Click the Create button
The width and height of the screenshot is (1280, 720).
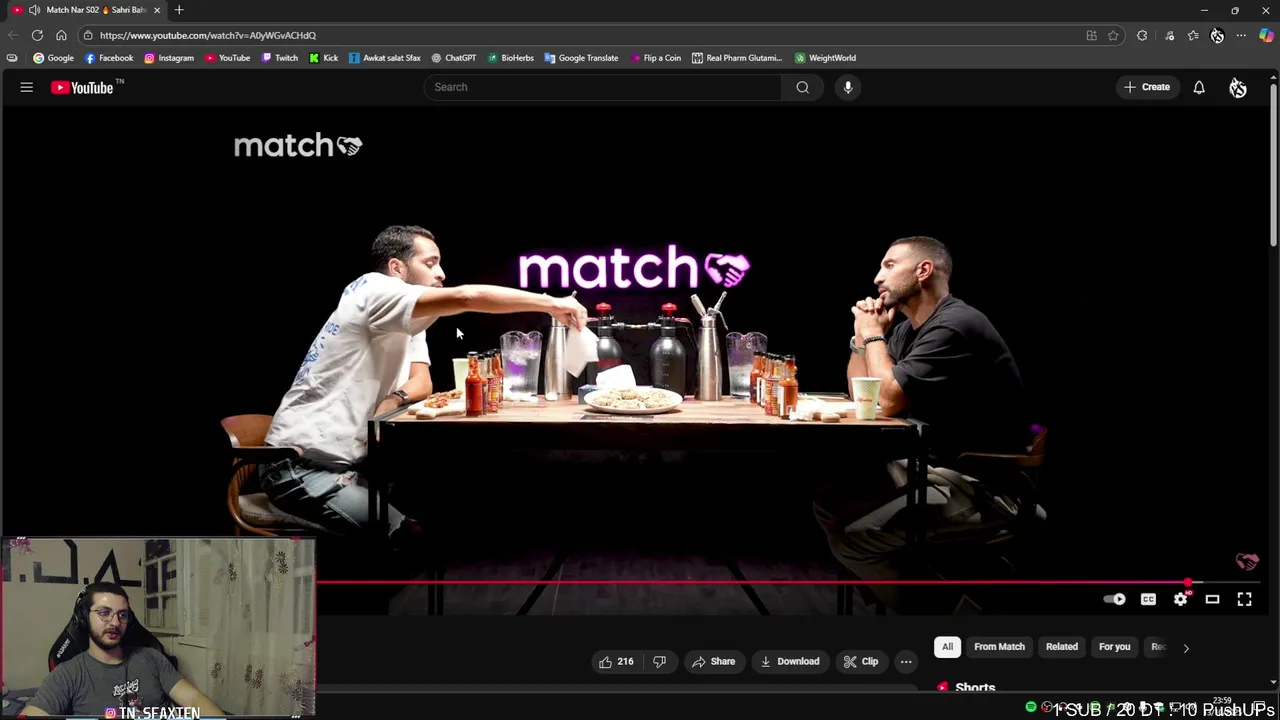click(x=1147, y=87)
